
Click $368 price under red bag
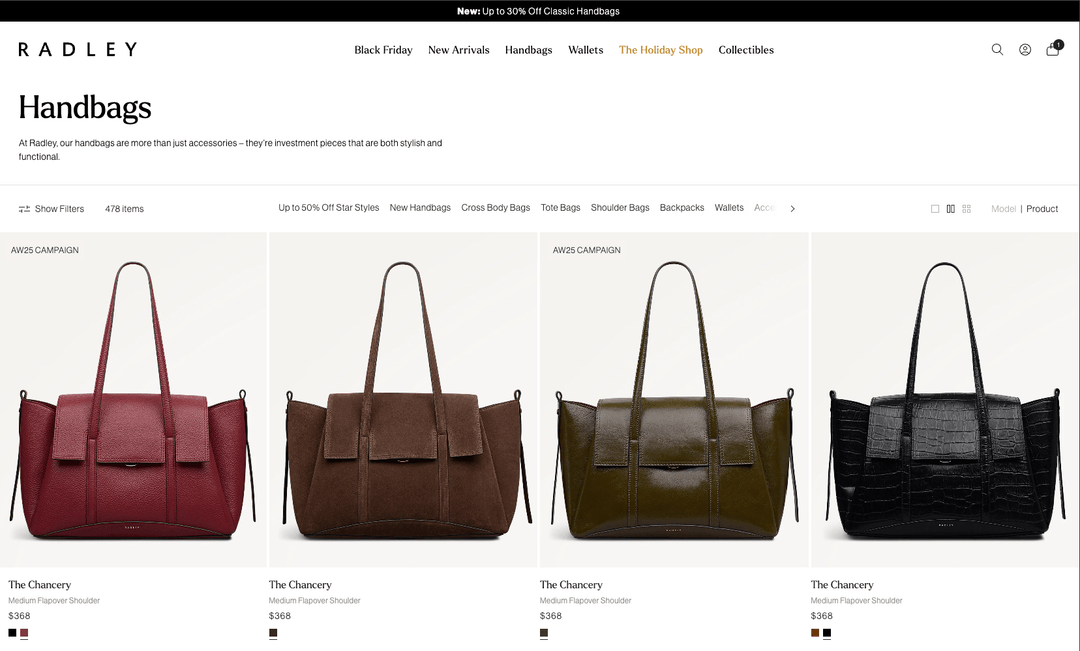tap(19, 616)
